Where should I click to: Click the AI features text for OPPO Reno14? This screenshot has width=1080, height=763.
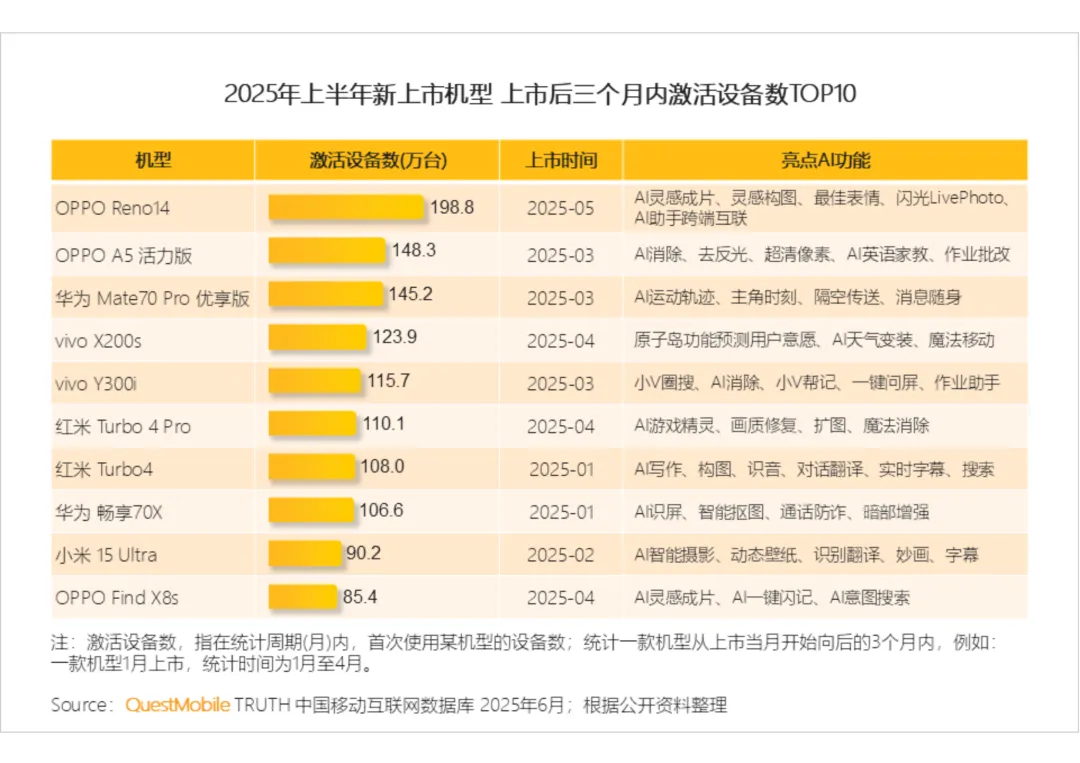[824, 208]
